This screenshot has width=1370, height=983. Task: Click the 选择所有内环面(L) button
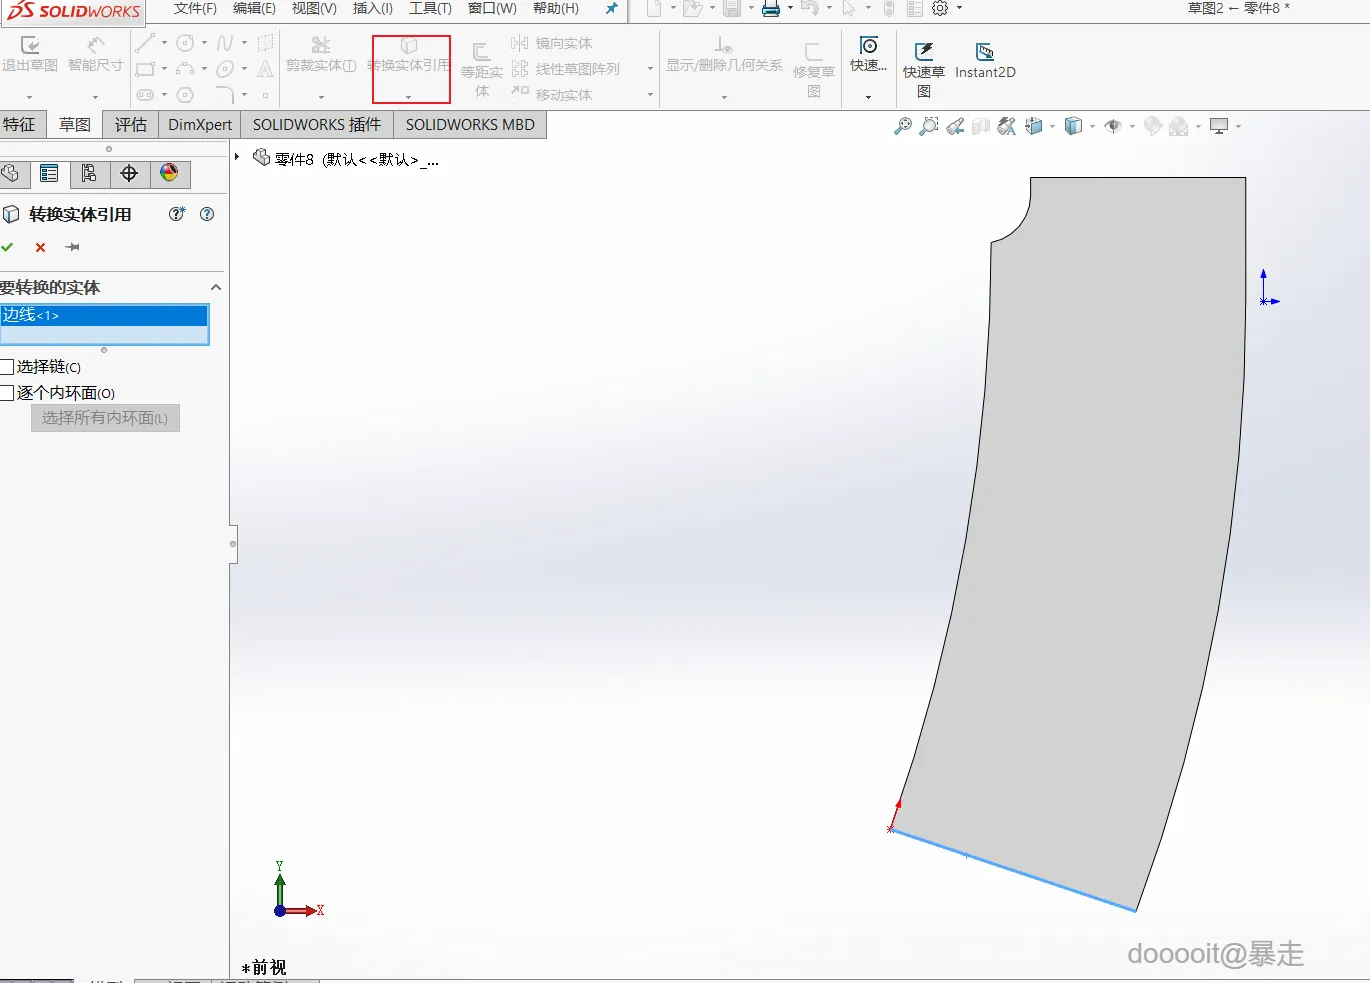coord(105,418)
